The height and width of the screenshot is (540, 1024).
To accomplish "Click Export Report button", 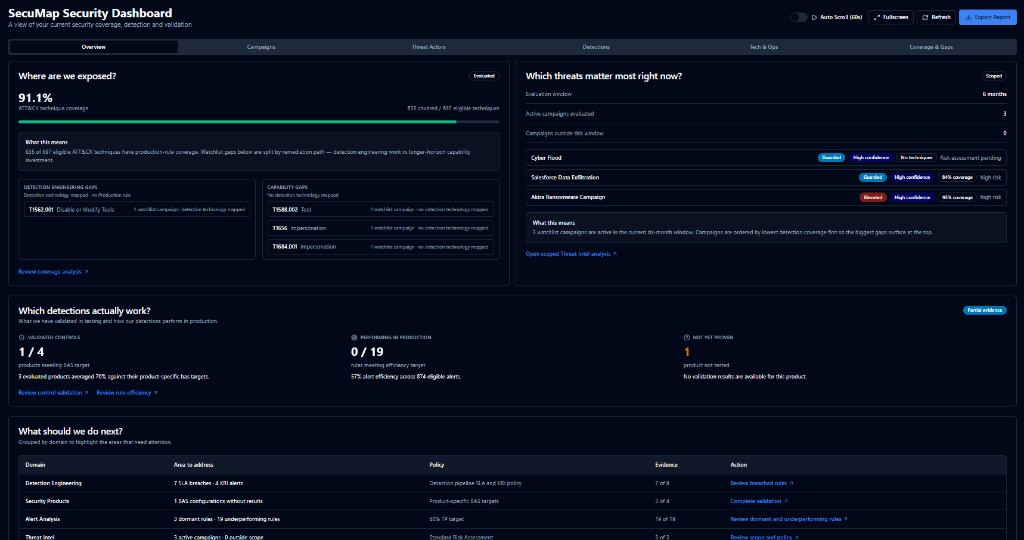I will click(987, 17).
